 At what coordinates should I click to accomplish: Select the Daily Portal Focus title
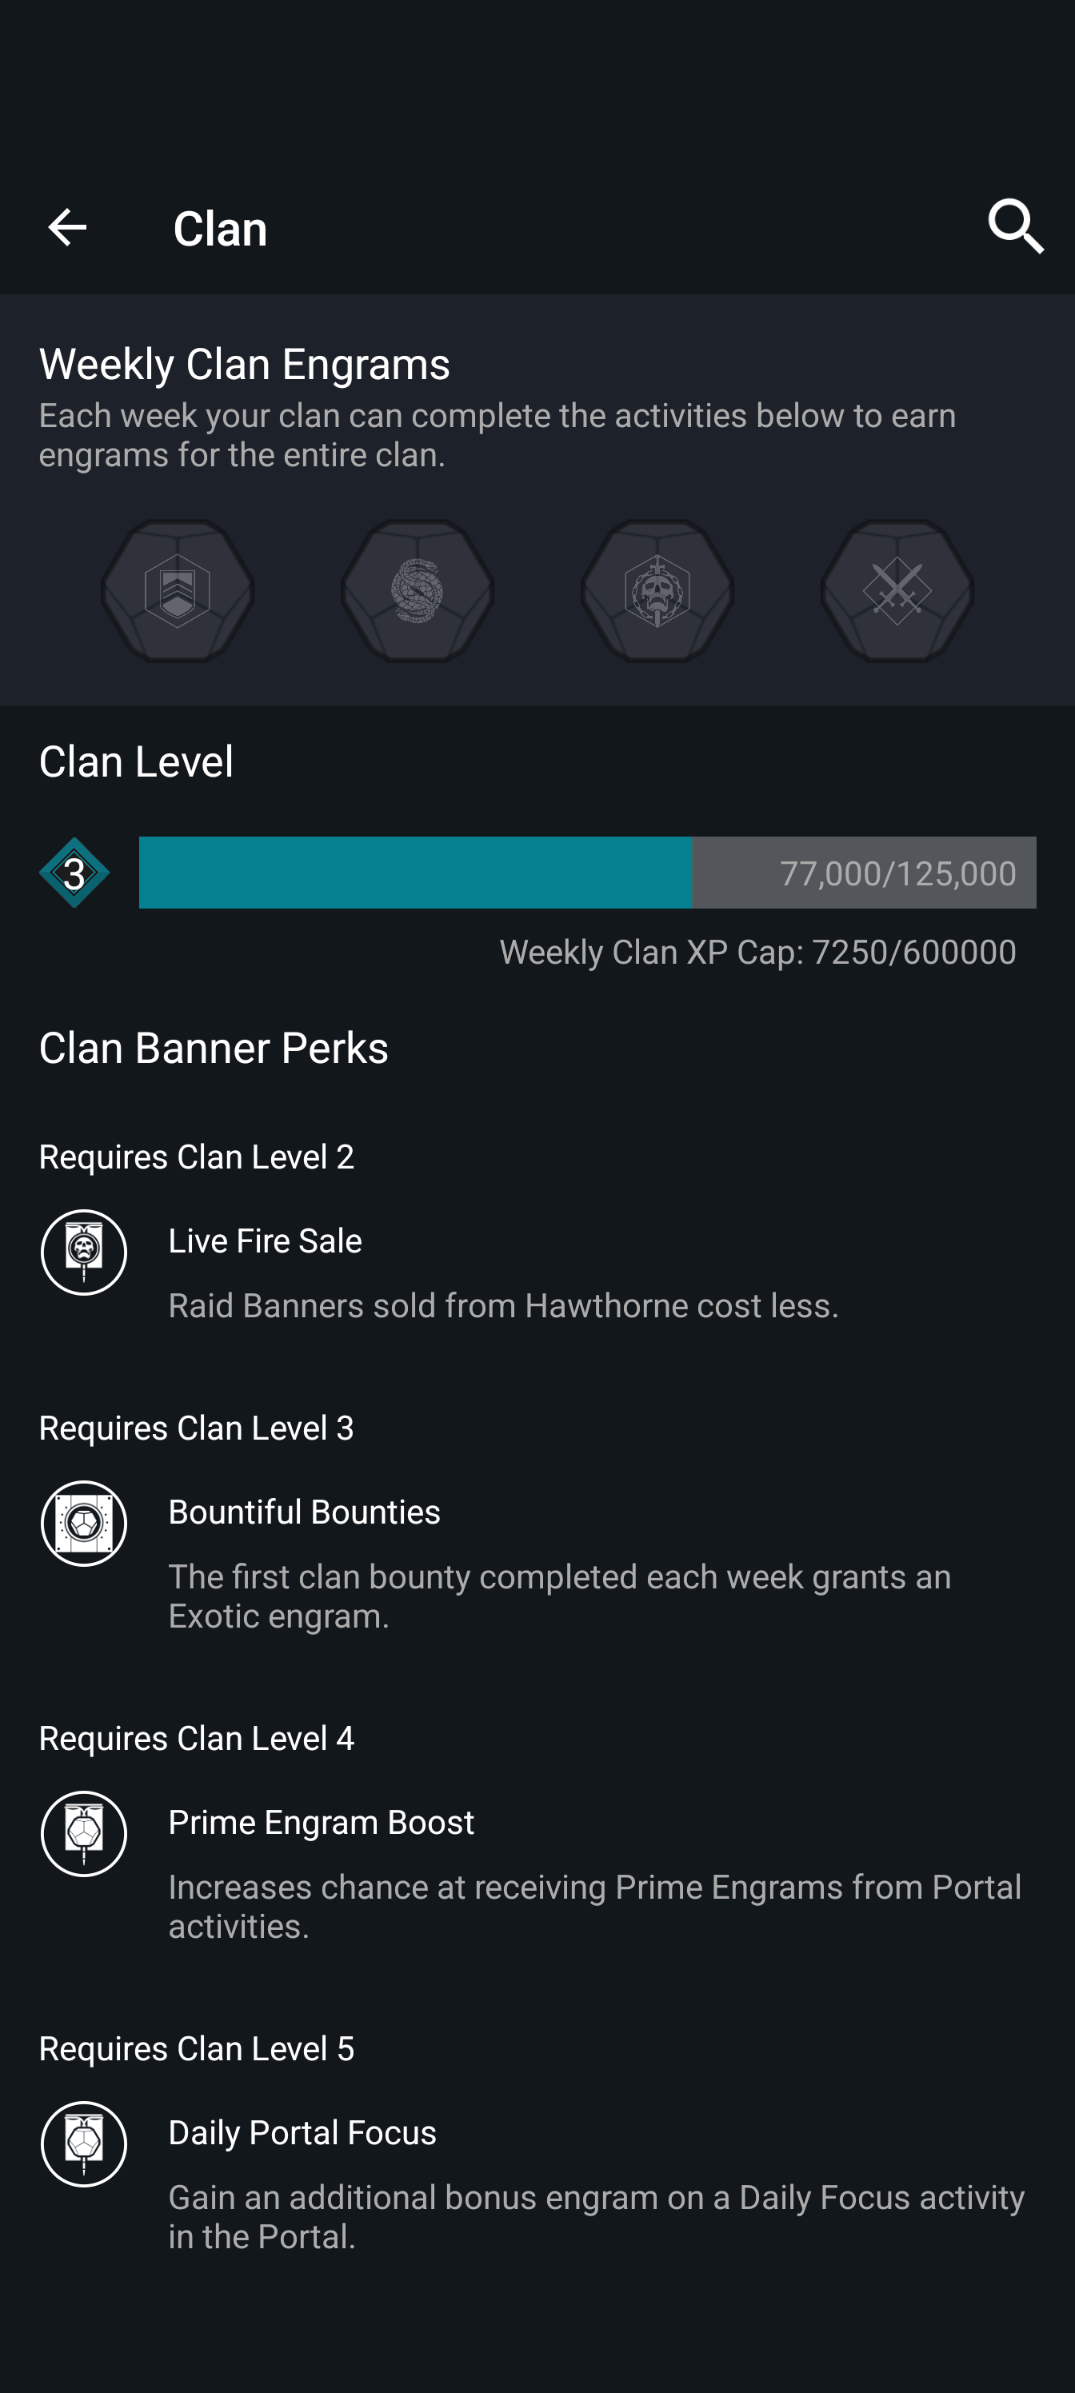coord(302,2133)
